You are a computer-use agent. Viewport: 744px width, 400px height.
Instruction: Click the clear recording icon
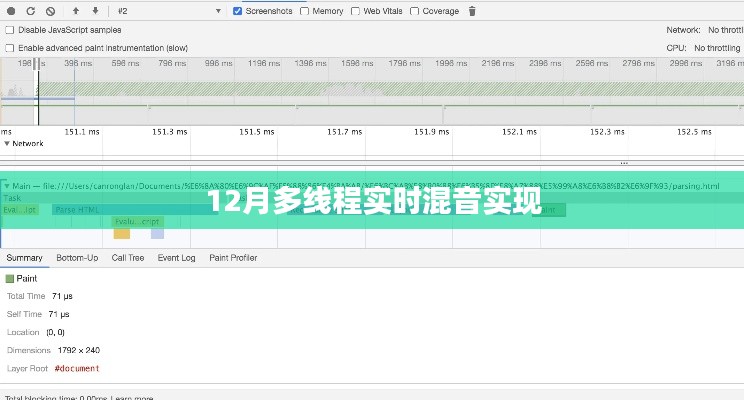click(x=50, y=11)
